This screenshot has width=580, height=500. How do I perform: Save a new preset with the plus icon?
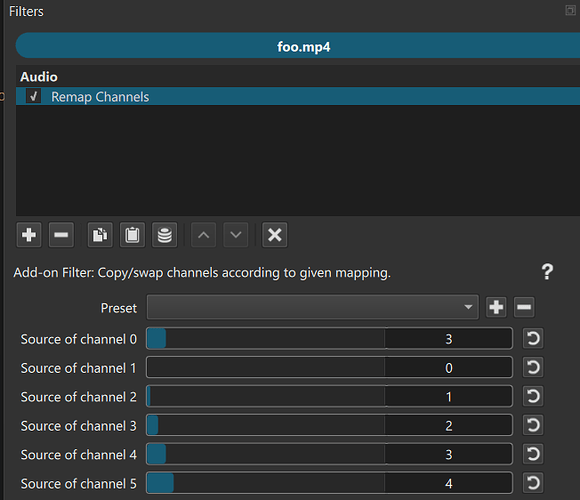click(496, 307)
